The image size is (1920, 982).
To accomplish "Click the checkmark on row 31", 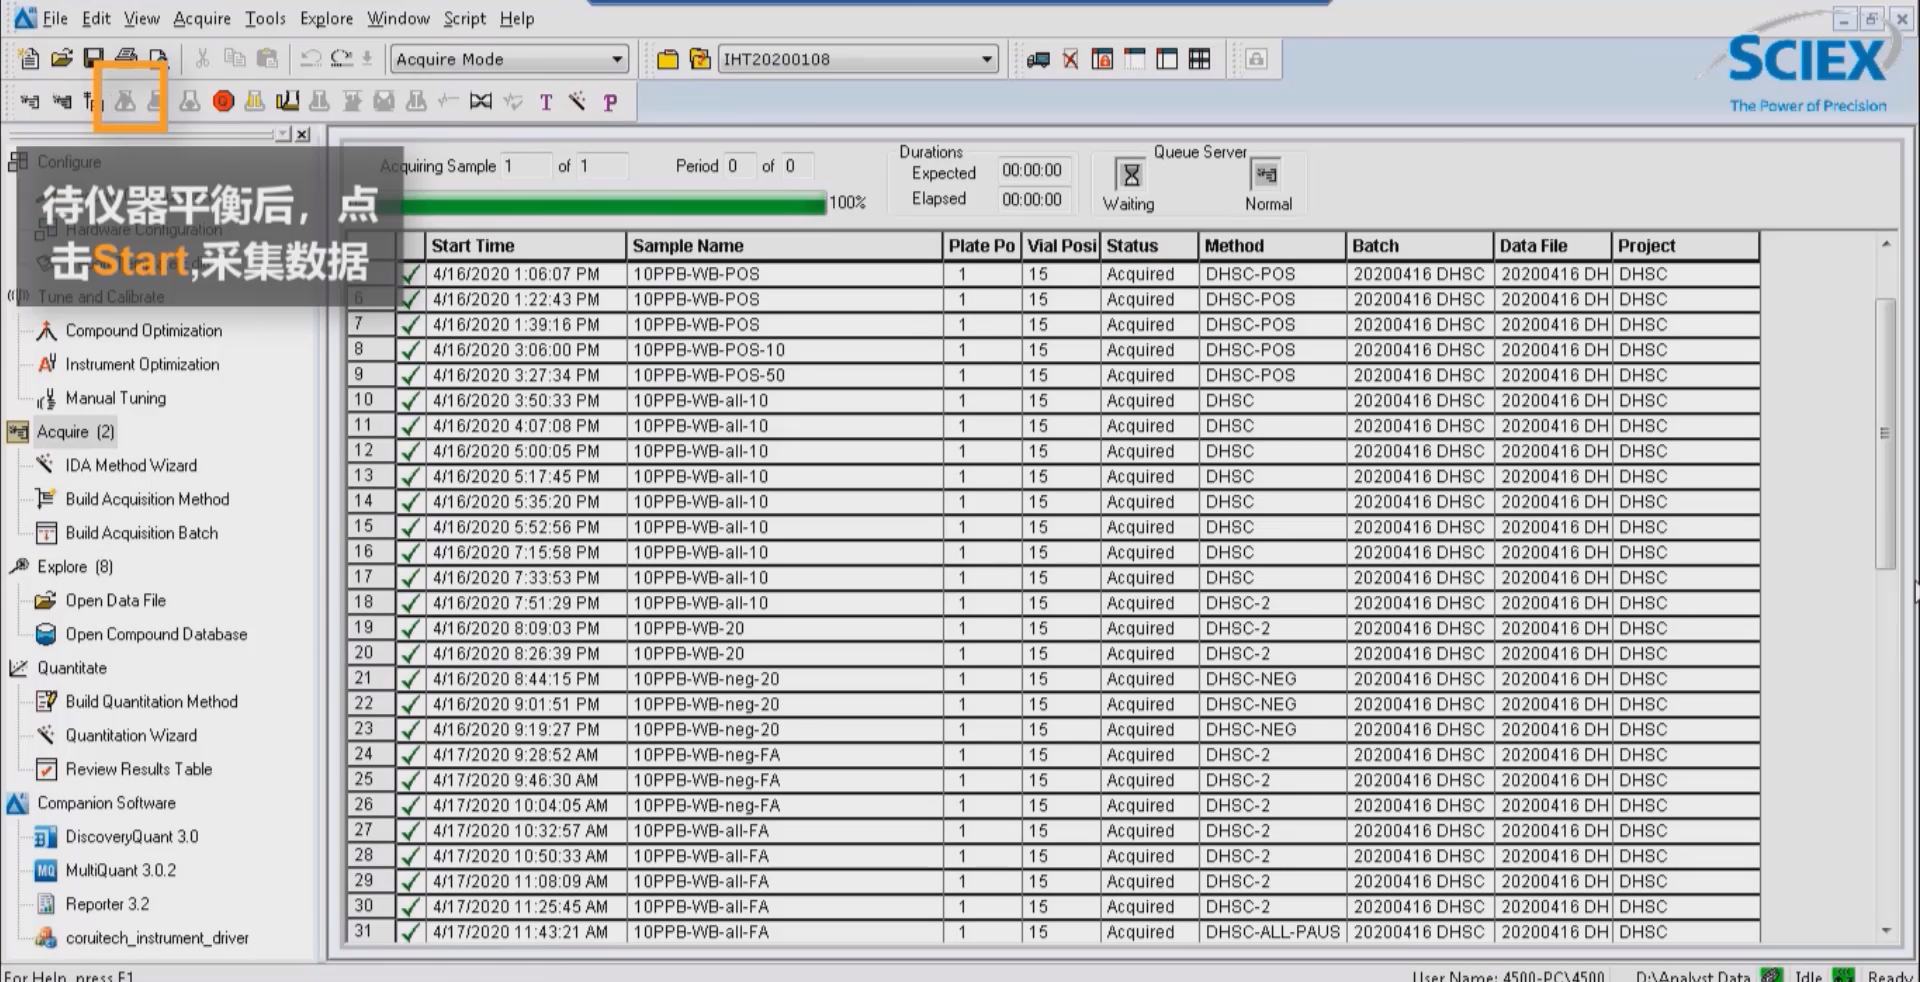I will pyautogui.click(x=410, y=932).
